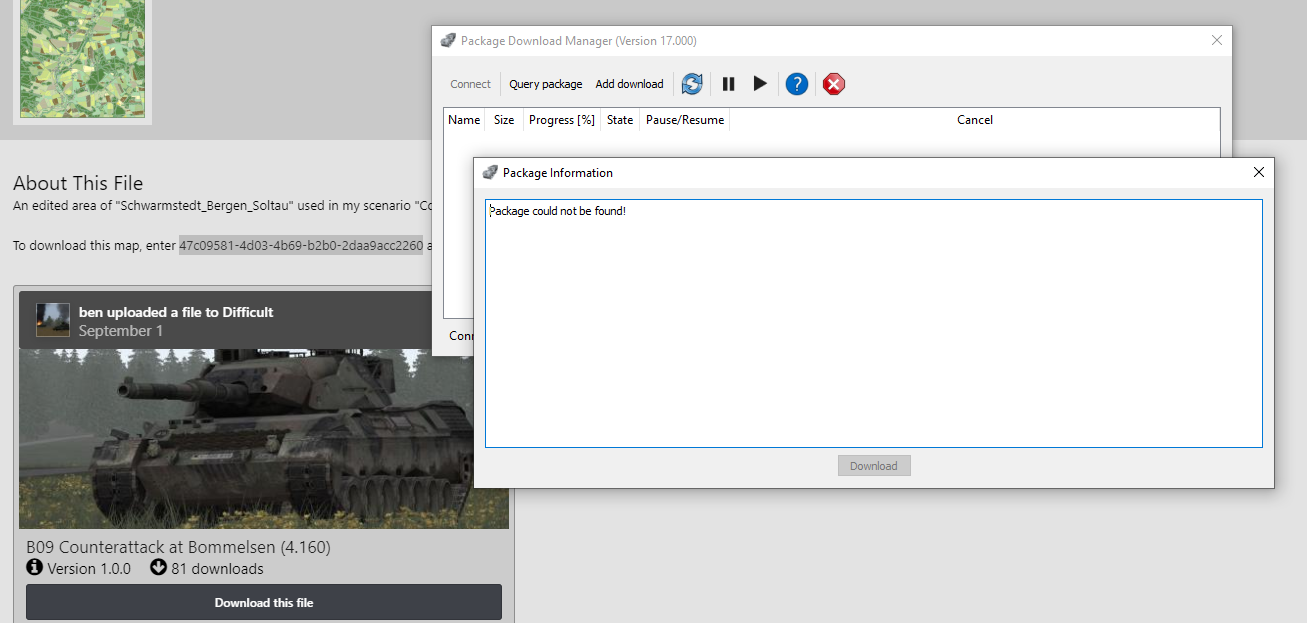Image resolution: width=1307 pixels, height=623 pixels.
Task: Click the 81 downloads arrow icon
Action: coord(158,568)
